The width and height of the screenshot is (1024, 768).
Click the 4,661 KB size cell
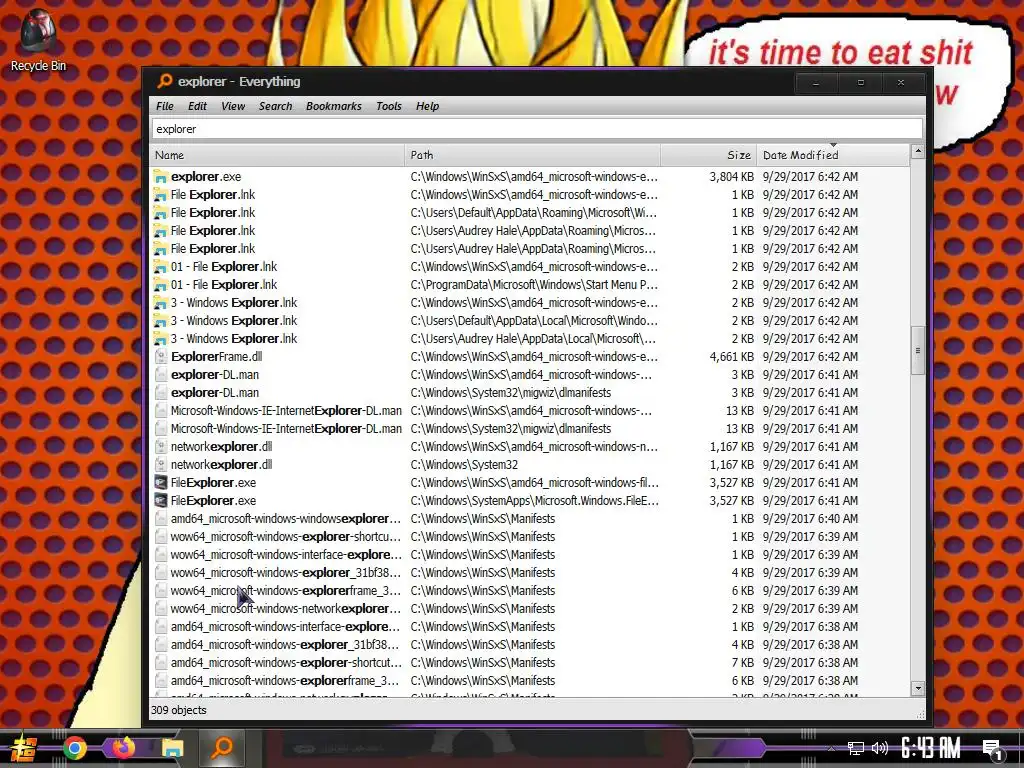[x=731, y=357]
